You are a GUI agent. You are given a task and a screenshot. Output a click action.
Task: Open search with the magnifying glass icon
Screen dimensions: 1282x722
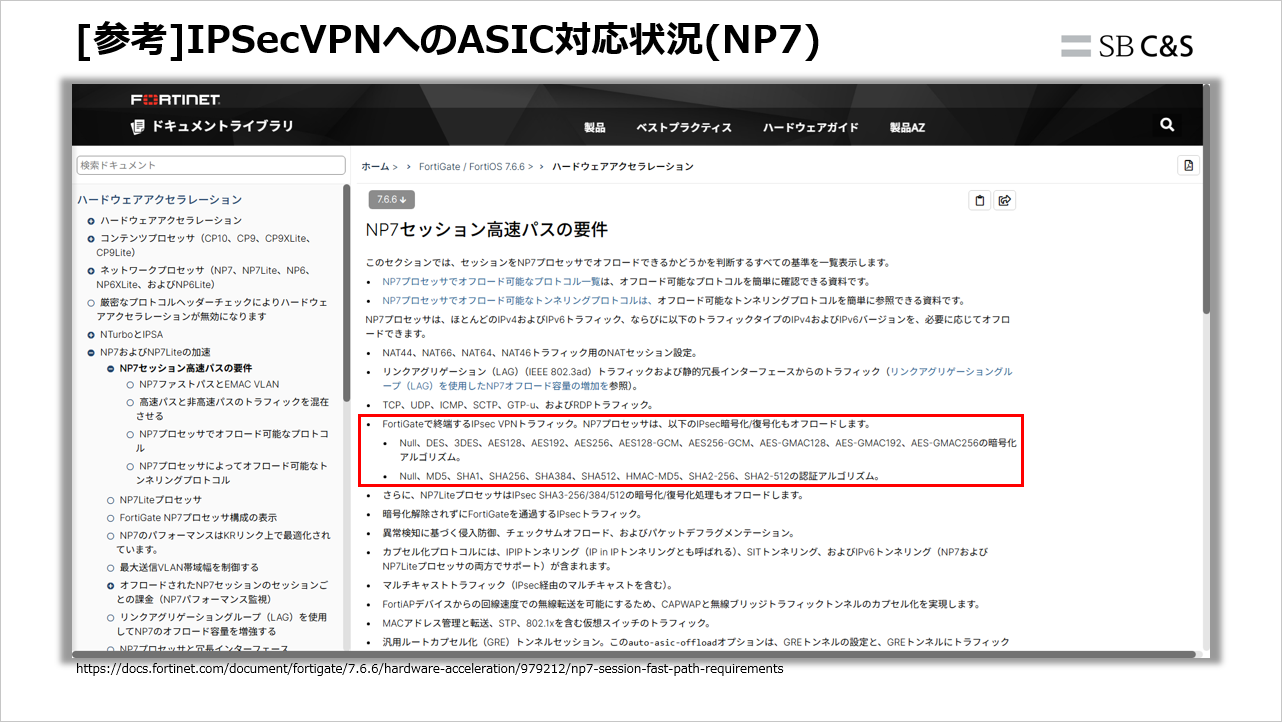click(1166, 125)
